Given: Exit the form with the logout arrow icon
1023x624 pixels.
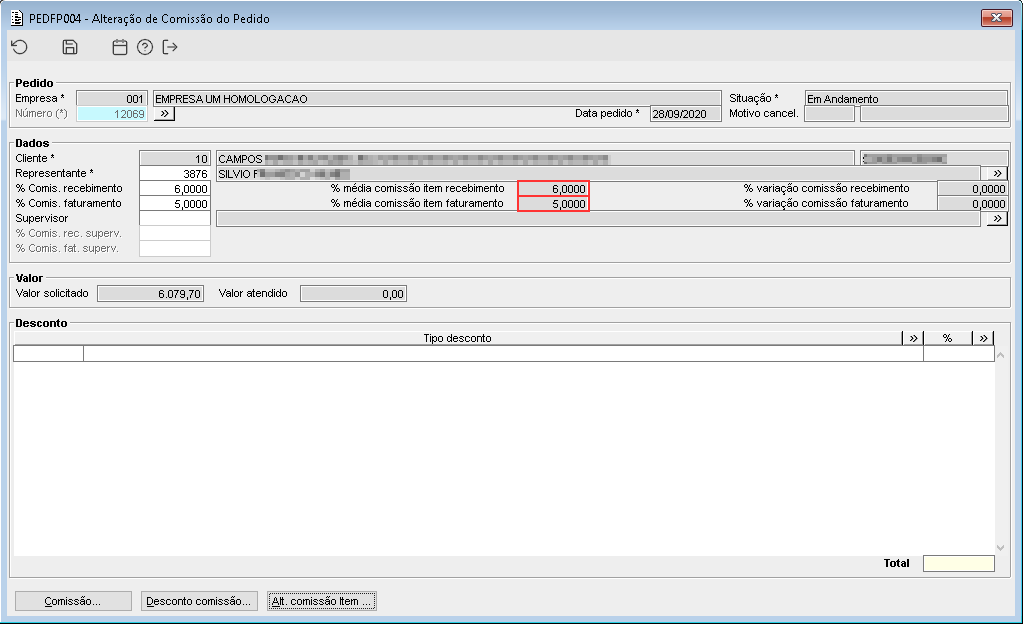Looking at the screenshot, I should tap(170, 47).
